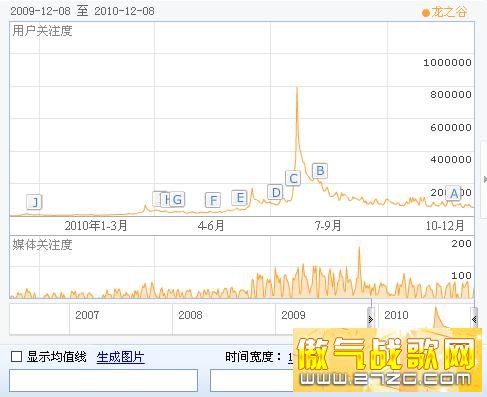This screenshot has width=487, height=397.
Task: Click event marker E on chart
Action: [x=239, y=198]
